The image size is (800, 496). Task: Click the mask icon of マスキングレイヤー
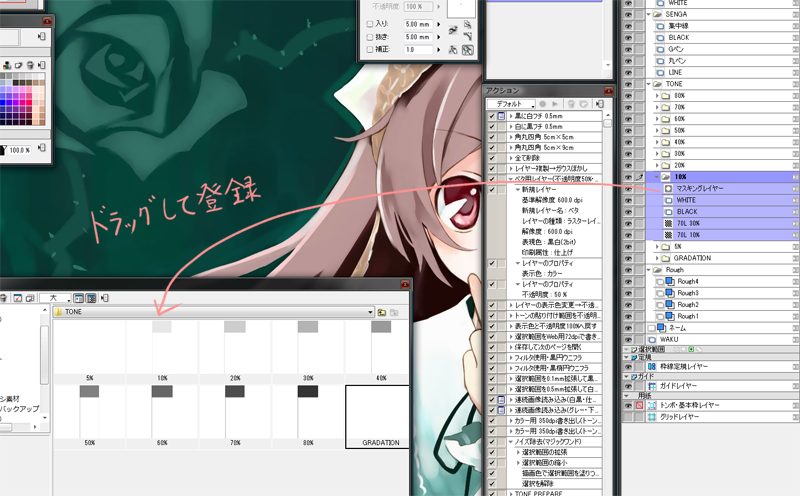[668, 188]
